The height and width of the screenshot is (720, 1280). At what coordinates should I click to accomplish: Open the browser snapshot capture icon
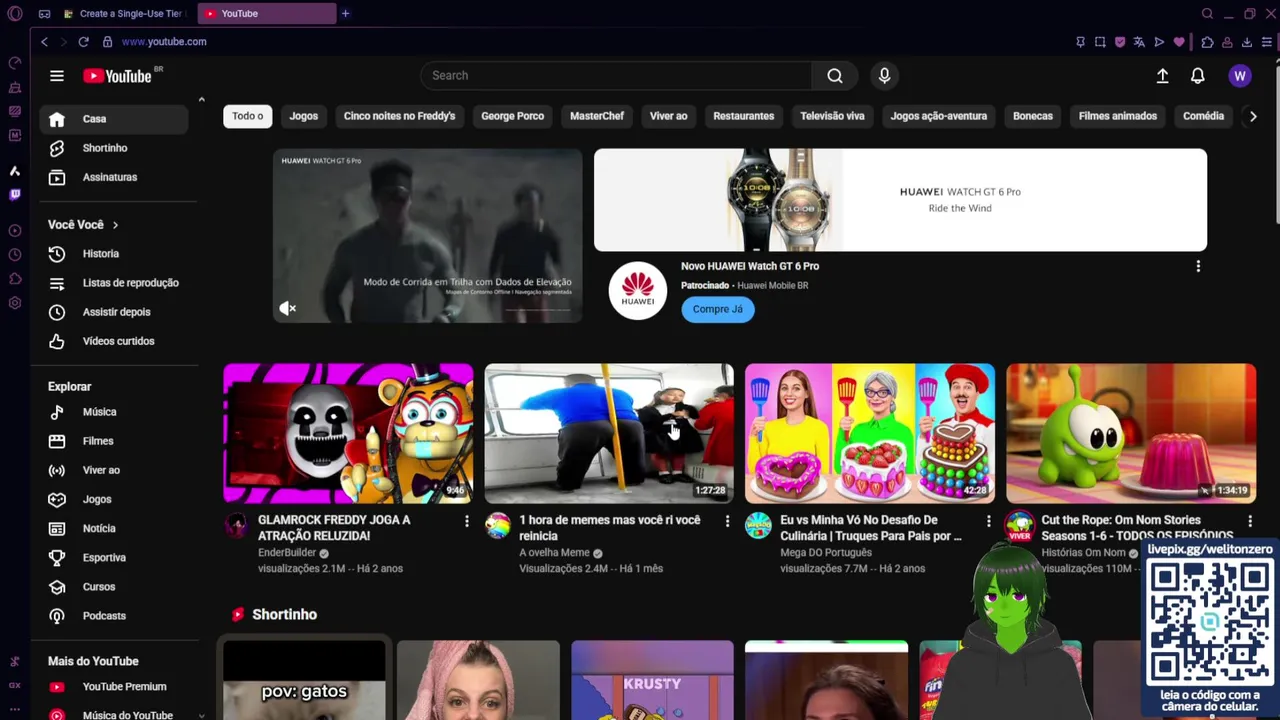[1100, 42]
